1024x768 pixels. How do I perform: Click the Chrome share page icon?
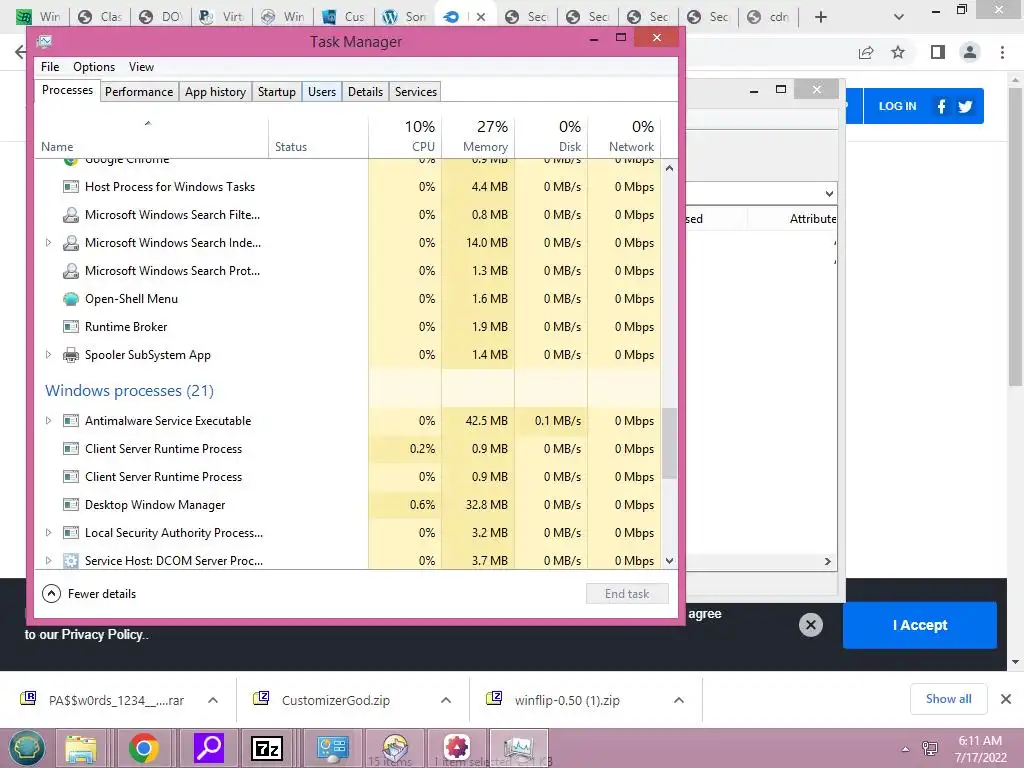tap(866, 52)
